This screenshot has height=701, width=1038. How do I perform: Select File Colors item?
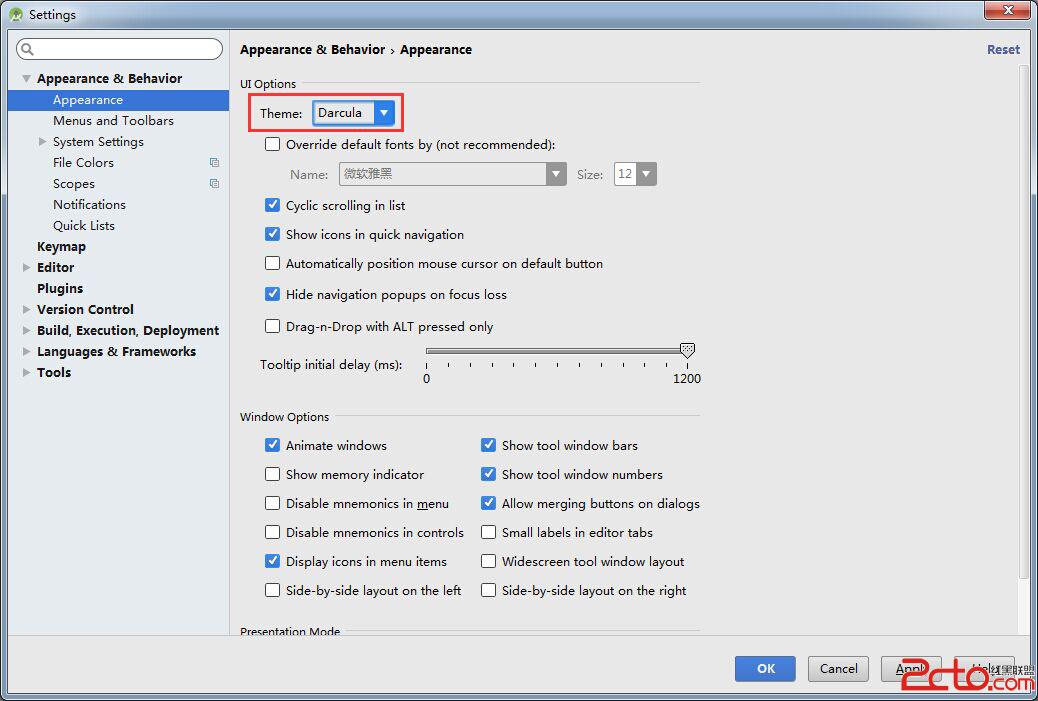(x=83, y=162)
